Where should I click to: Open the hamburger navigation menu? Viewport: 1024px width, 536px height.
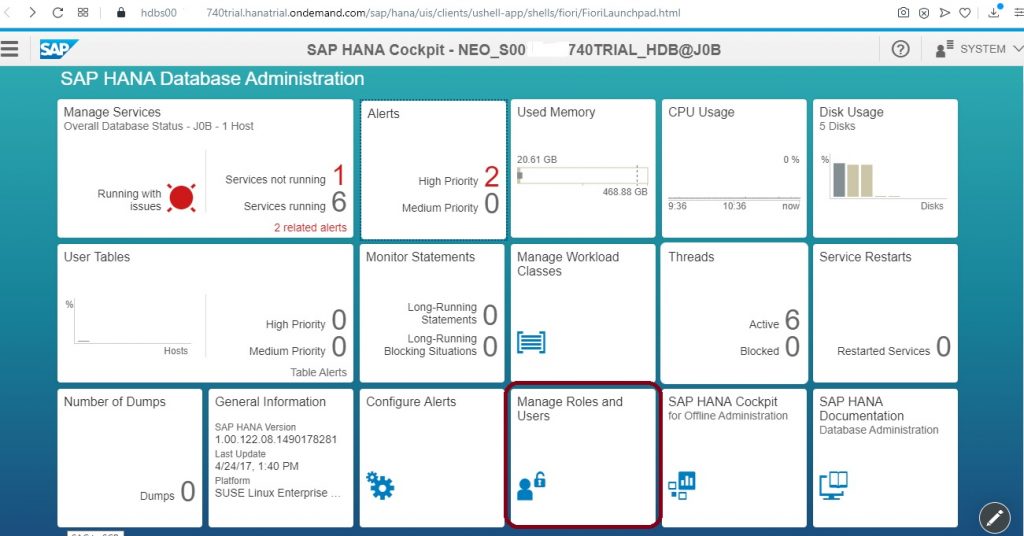pos(9,49)
